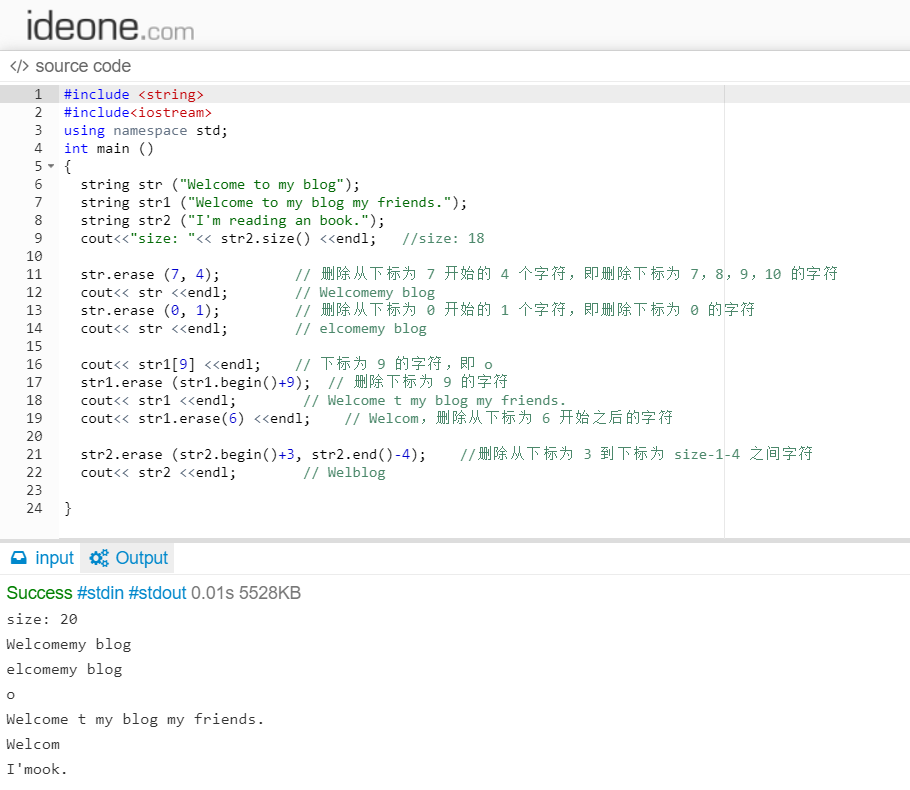The height and width of the screenshot is (790, 910).
Task: Select line number 1 in the gutter
Action: [x=38, y=94]
